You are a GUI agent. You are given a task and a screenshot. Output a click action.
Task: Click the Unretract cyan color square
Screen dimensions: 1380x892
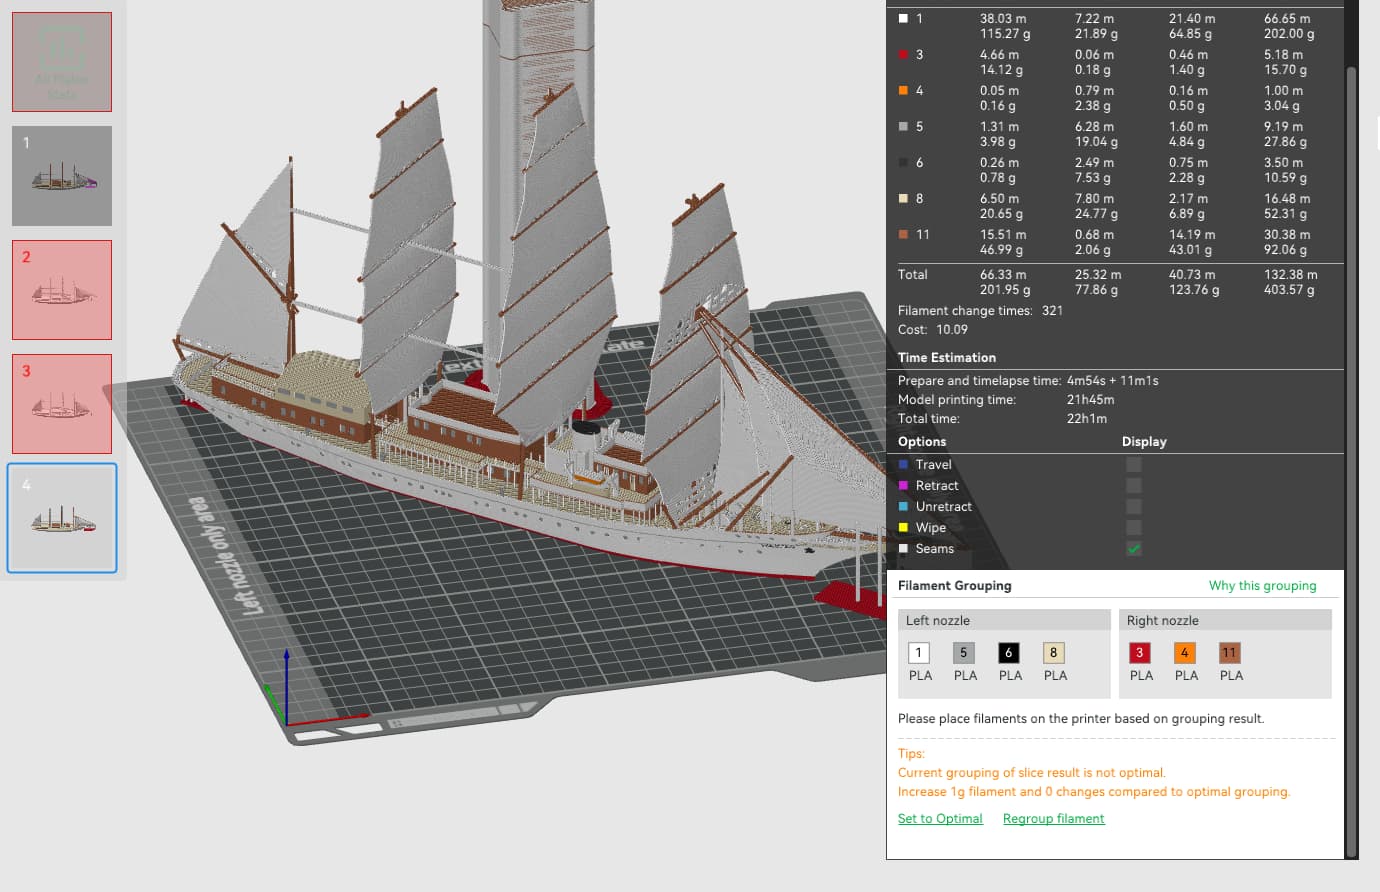pos(903,506)
